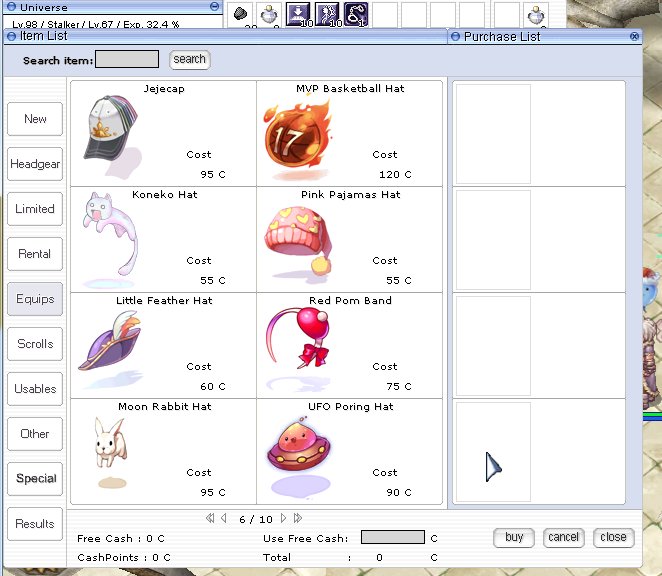662x576 pixels.
Task: Open the Rental category tab
Action: (35, 254)
